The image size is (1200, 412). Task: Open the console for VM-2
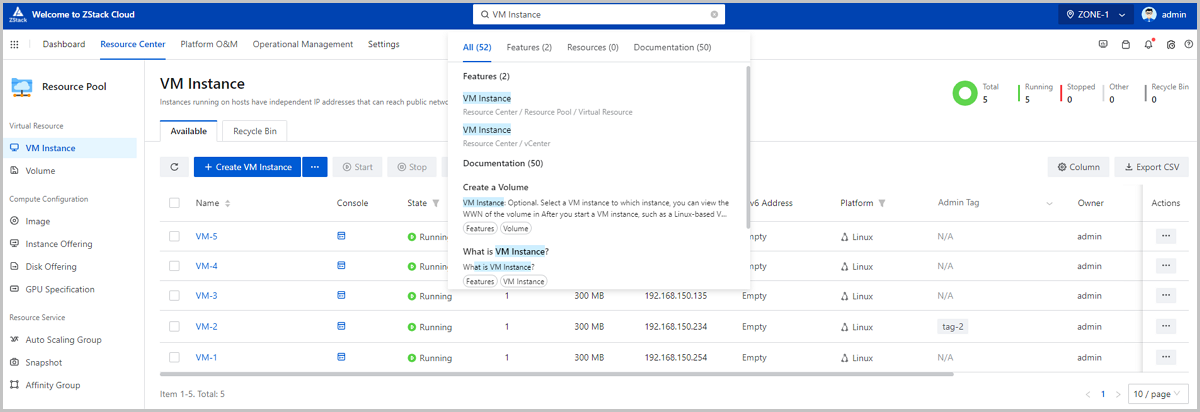point(341,326)
